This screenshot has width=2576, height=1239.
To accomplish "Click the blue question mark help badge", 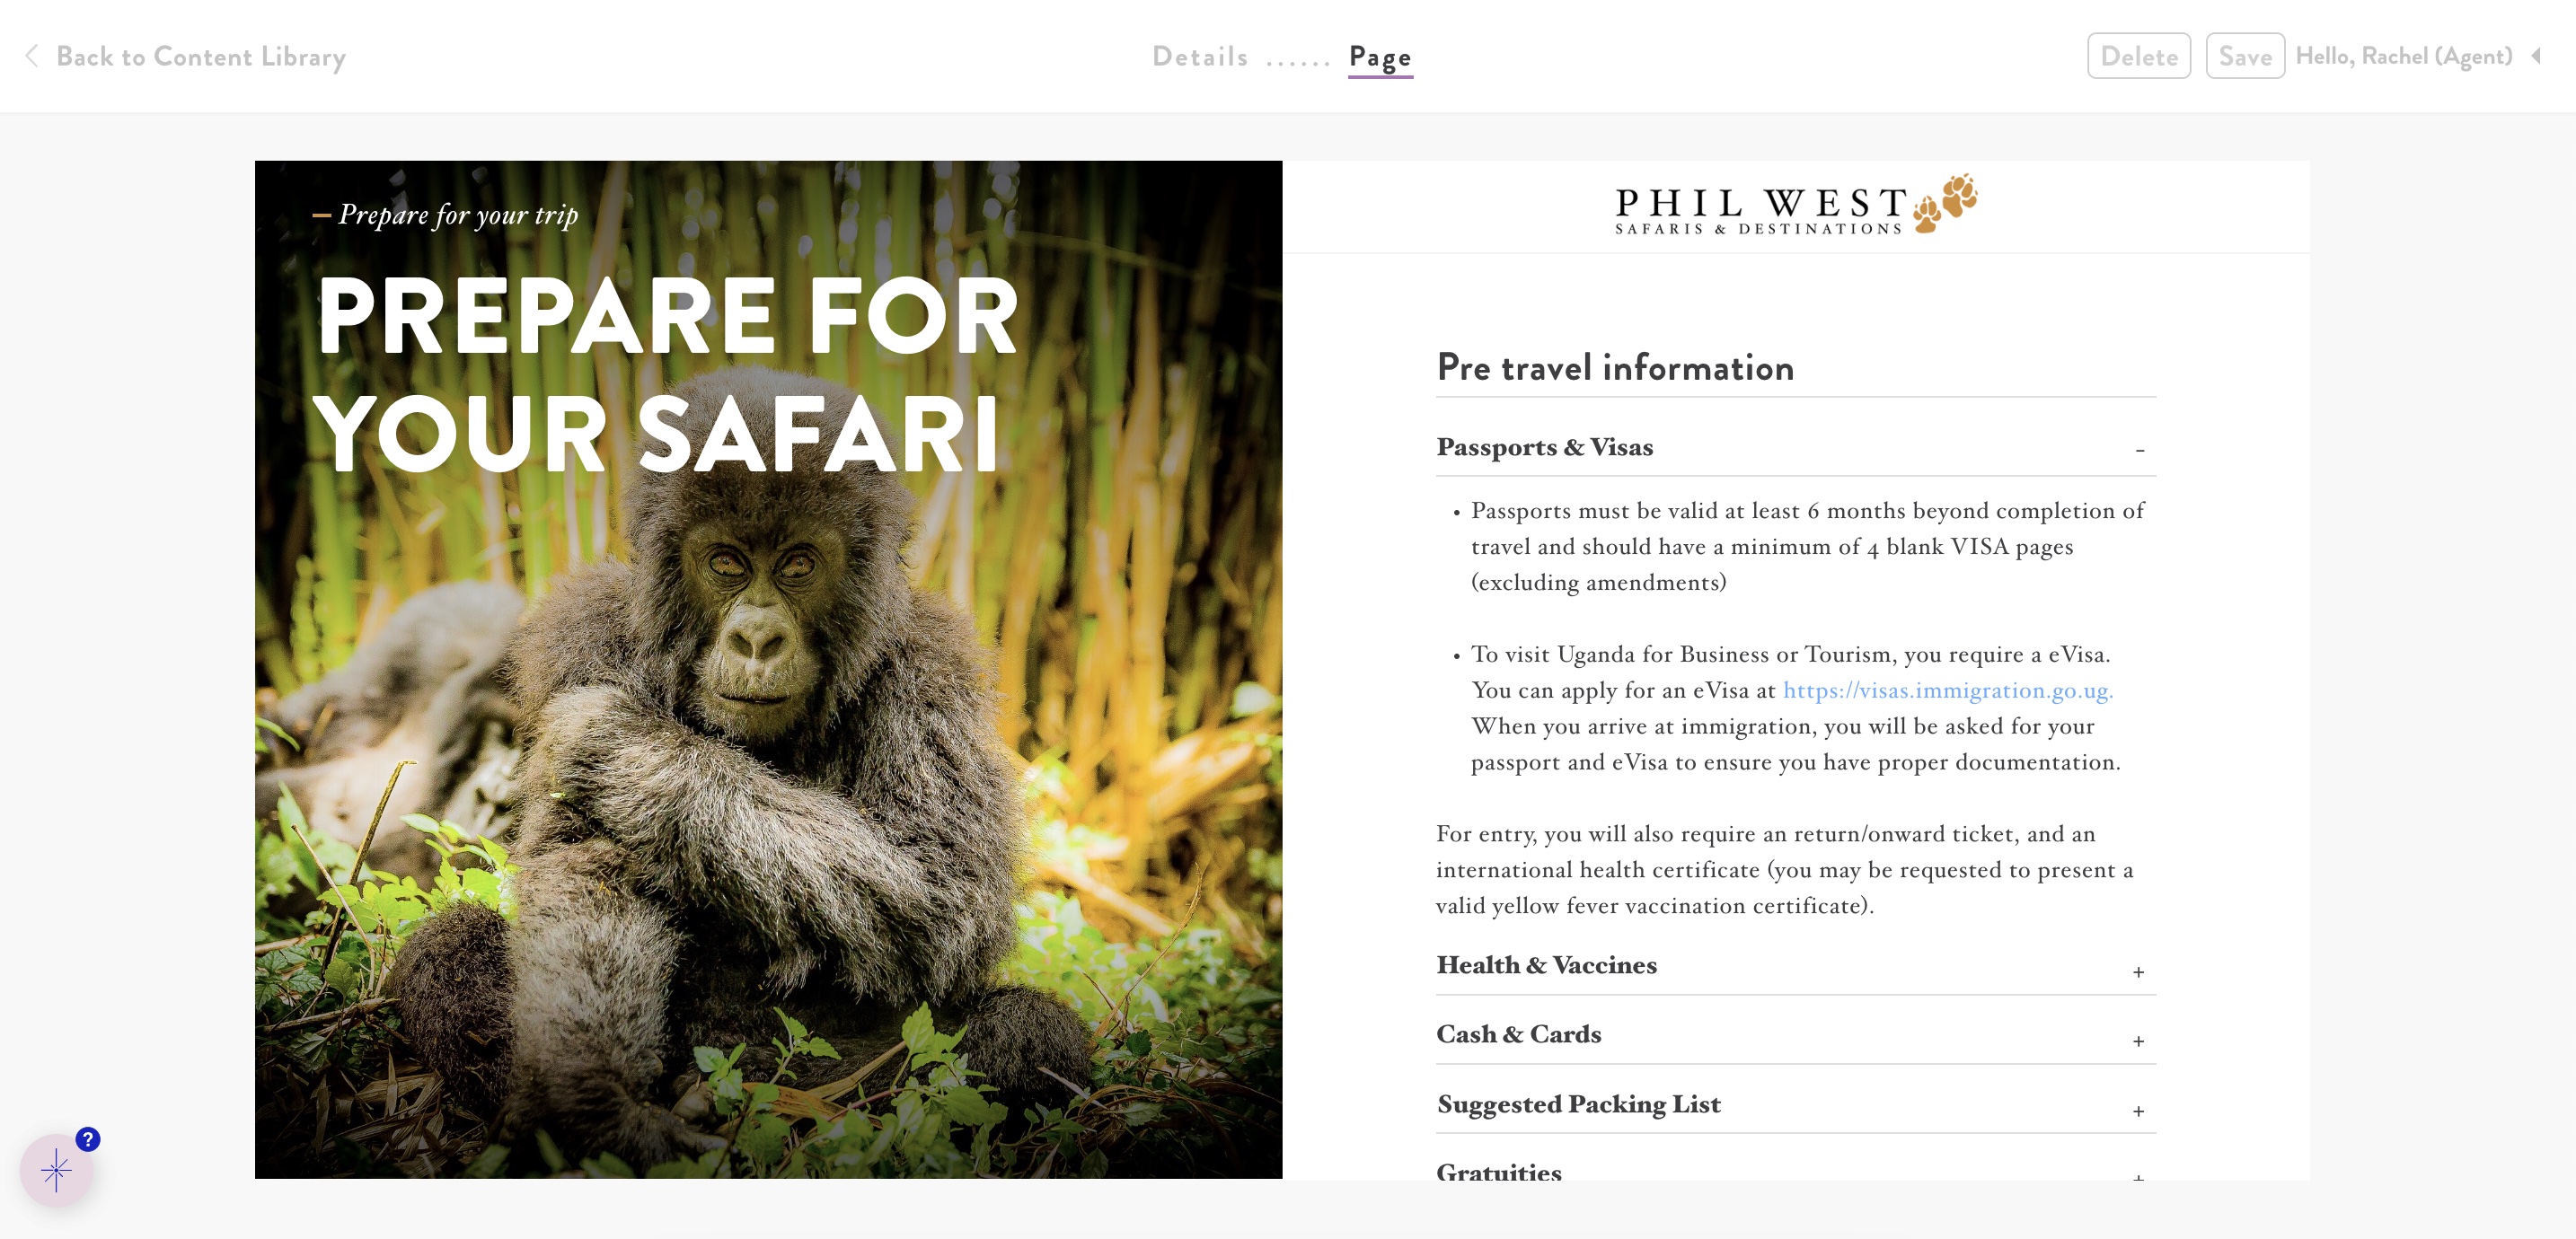I will tap(88, 1139).
